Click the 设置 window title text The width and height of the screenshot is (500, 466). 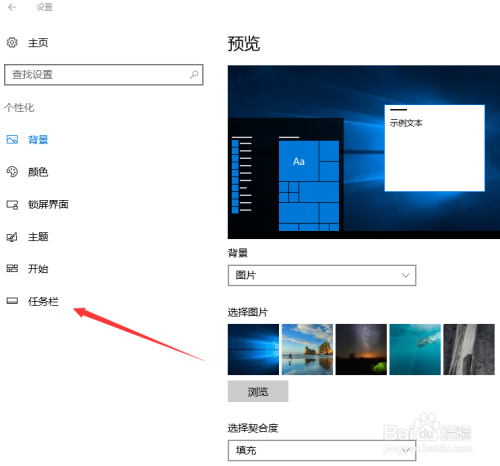pyautogui.click(x=45, y=7)
